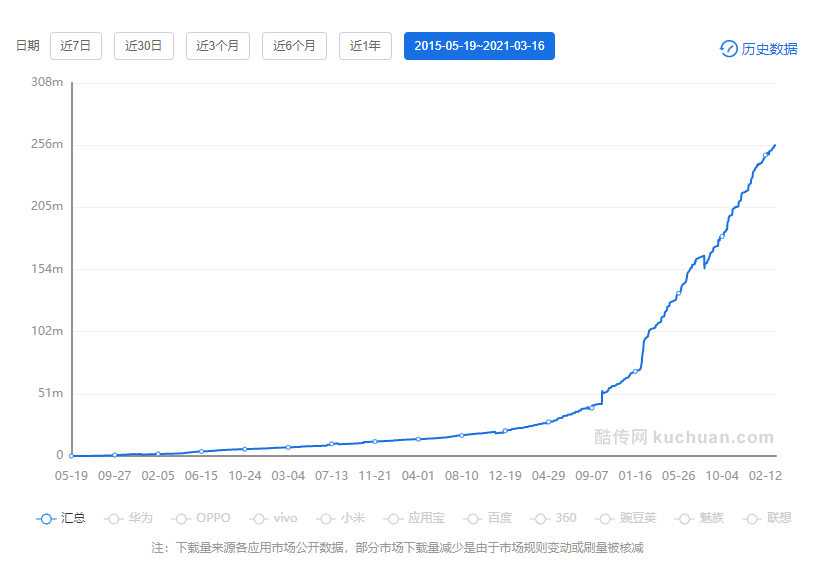This screenshot has width=828, height=573.
Task: Click the 豌豆荚 legend marker icon
Action: point(606,518)
